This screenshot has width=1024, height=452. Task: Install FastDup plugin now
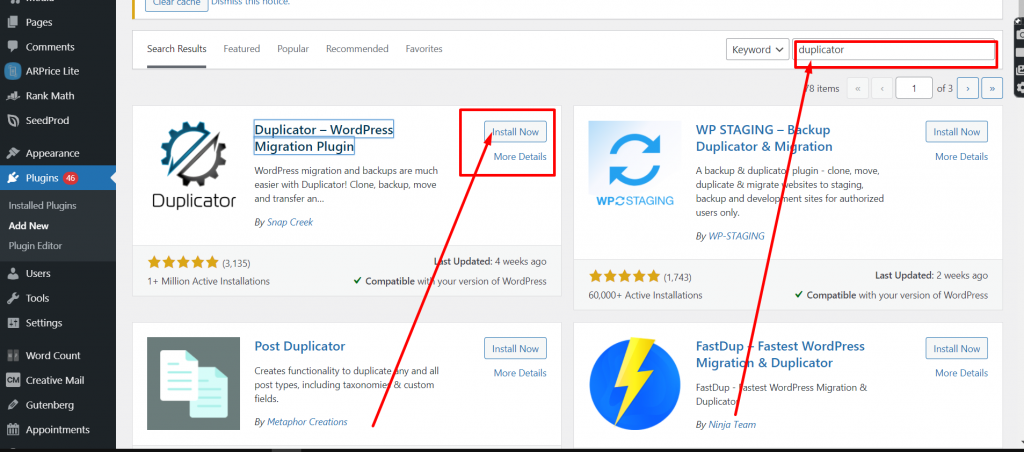(957, 348)
